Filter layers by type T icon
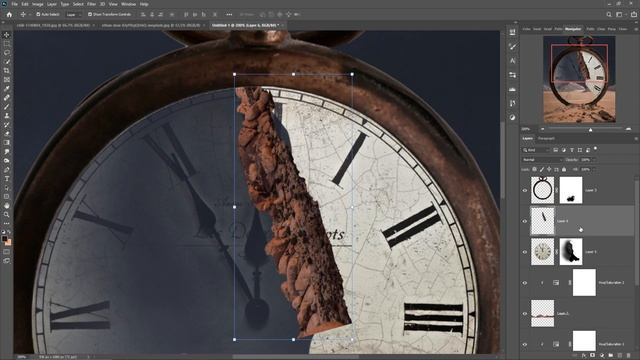The image size is (640, 360). [x=572, y=150]
